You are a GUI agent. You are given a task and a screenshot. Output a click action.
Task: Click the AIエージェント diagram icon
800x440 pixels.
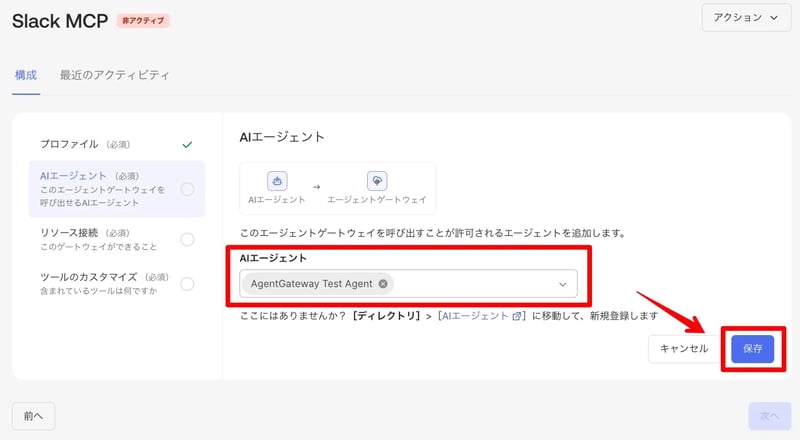[277, 181]
